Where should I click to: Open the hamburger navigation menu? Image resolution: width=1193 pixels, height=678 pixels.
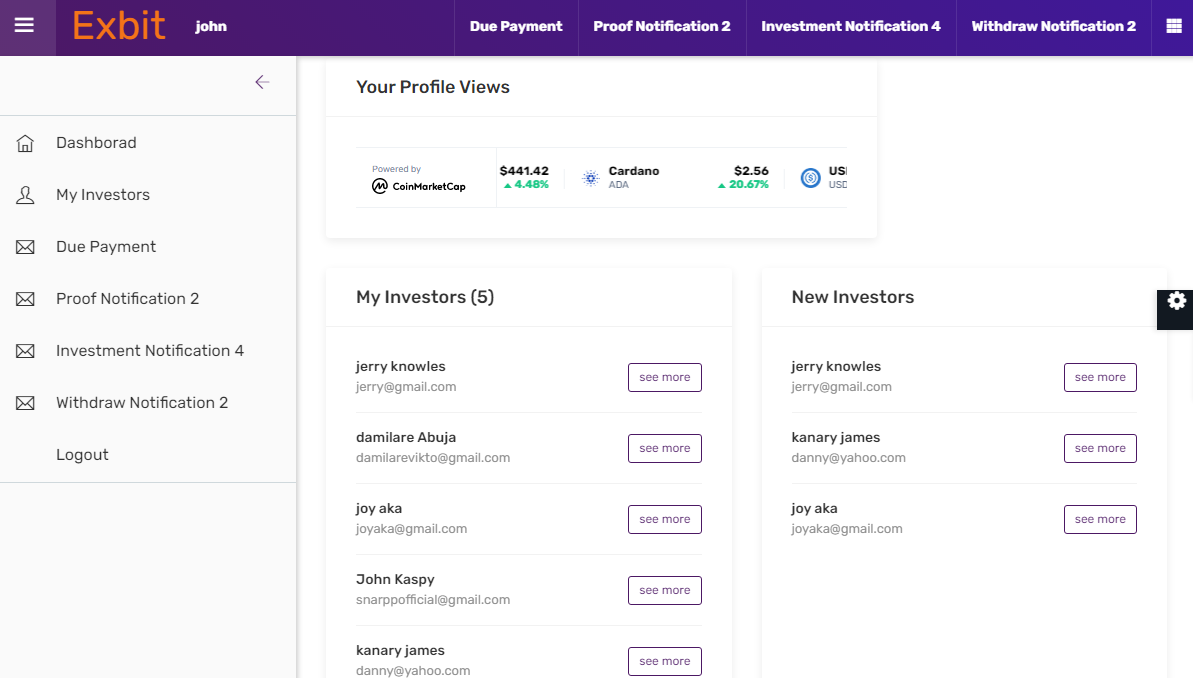(27, 26)
